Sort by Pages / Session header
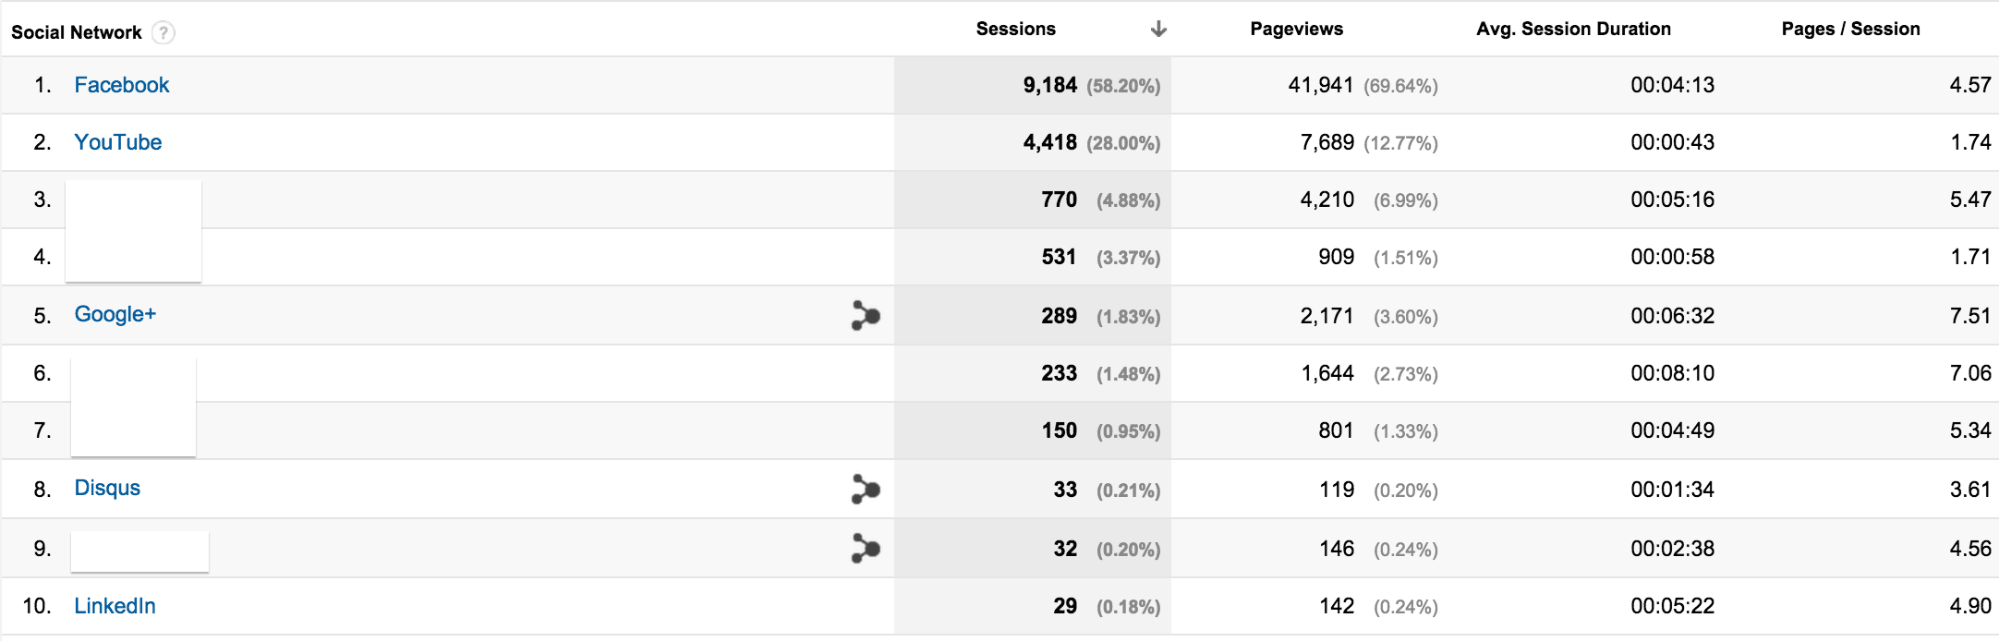Image resolution: width=1999 pixels, height=642 pixels. tap(1850, 29)
